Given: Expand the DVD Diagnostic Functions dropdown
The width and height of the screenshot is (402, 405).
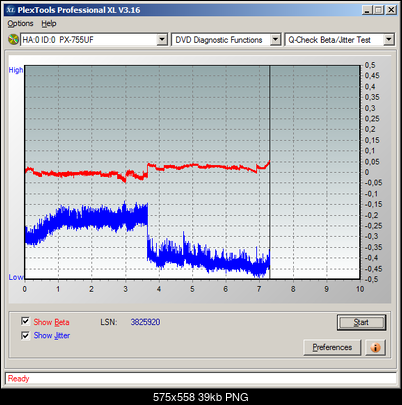Looking at the screenshot, I should pyautogui.click(x=275, y=40).
